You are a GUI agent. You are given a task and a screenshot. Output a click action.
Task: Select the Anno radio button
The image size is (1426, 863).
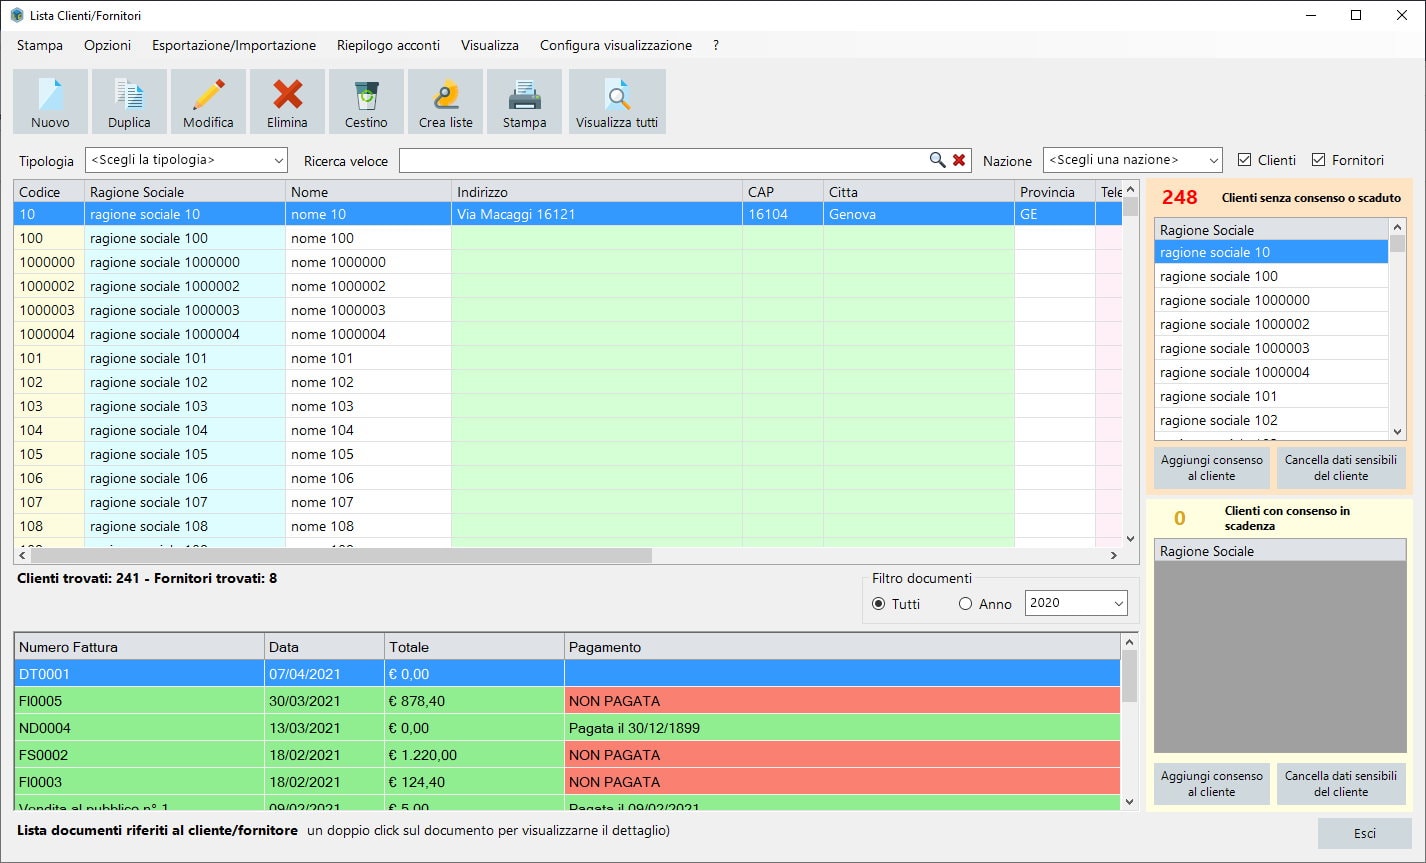coord(966,604)
